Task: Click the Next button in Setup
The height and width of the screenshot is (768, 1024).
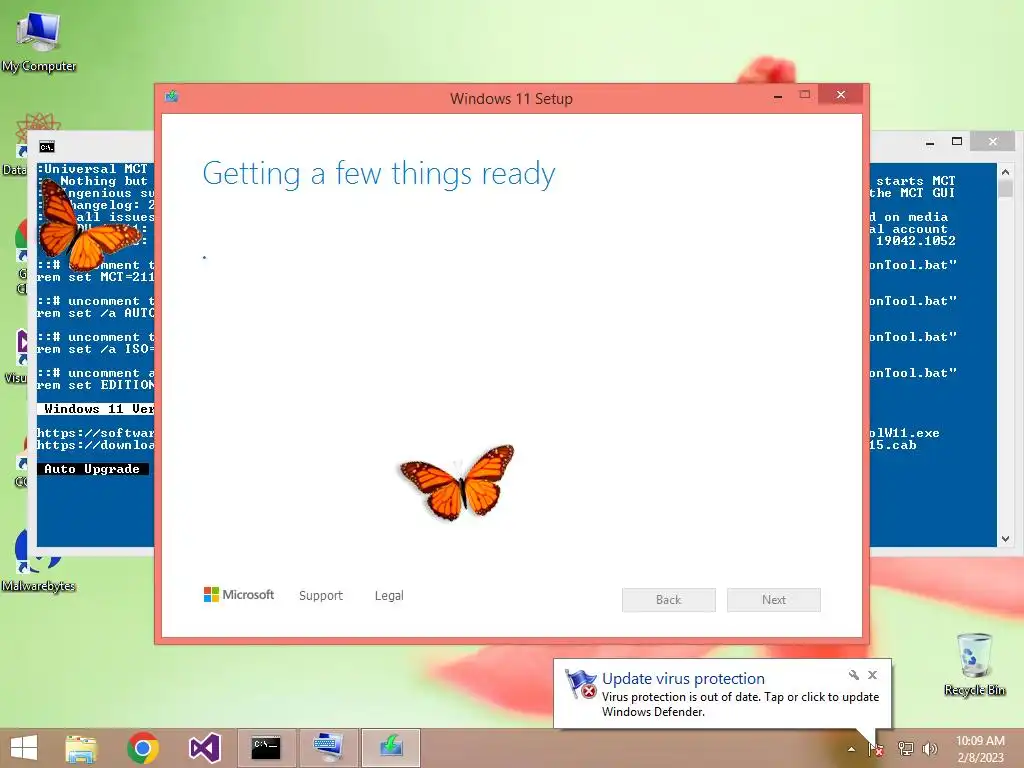Action: (x=774, y=600)
